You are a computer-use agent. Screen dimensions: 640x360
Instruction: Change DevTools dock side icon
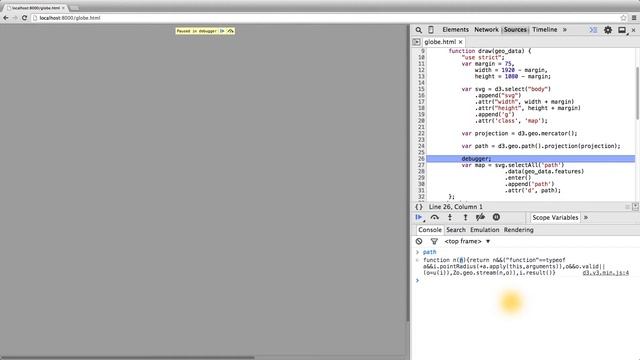[x=622, y=30]
